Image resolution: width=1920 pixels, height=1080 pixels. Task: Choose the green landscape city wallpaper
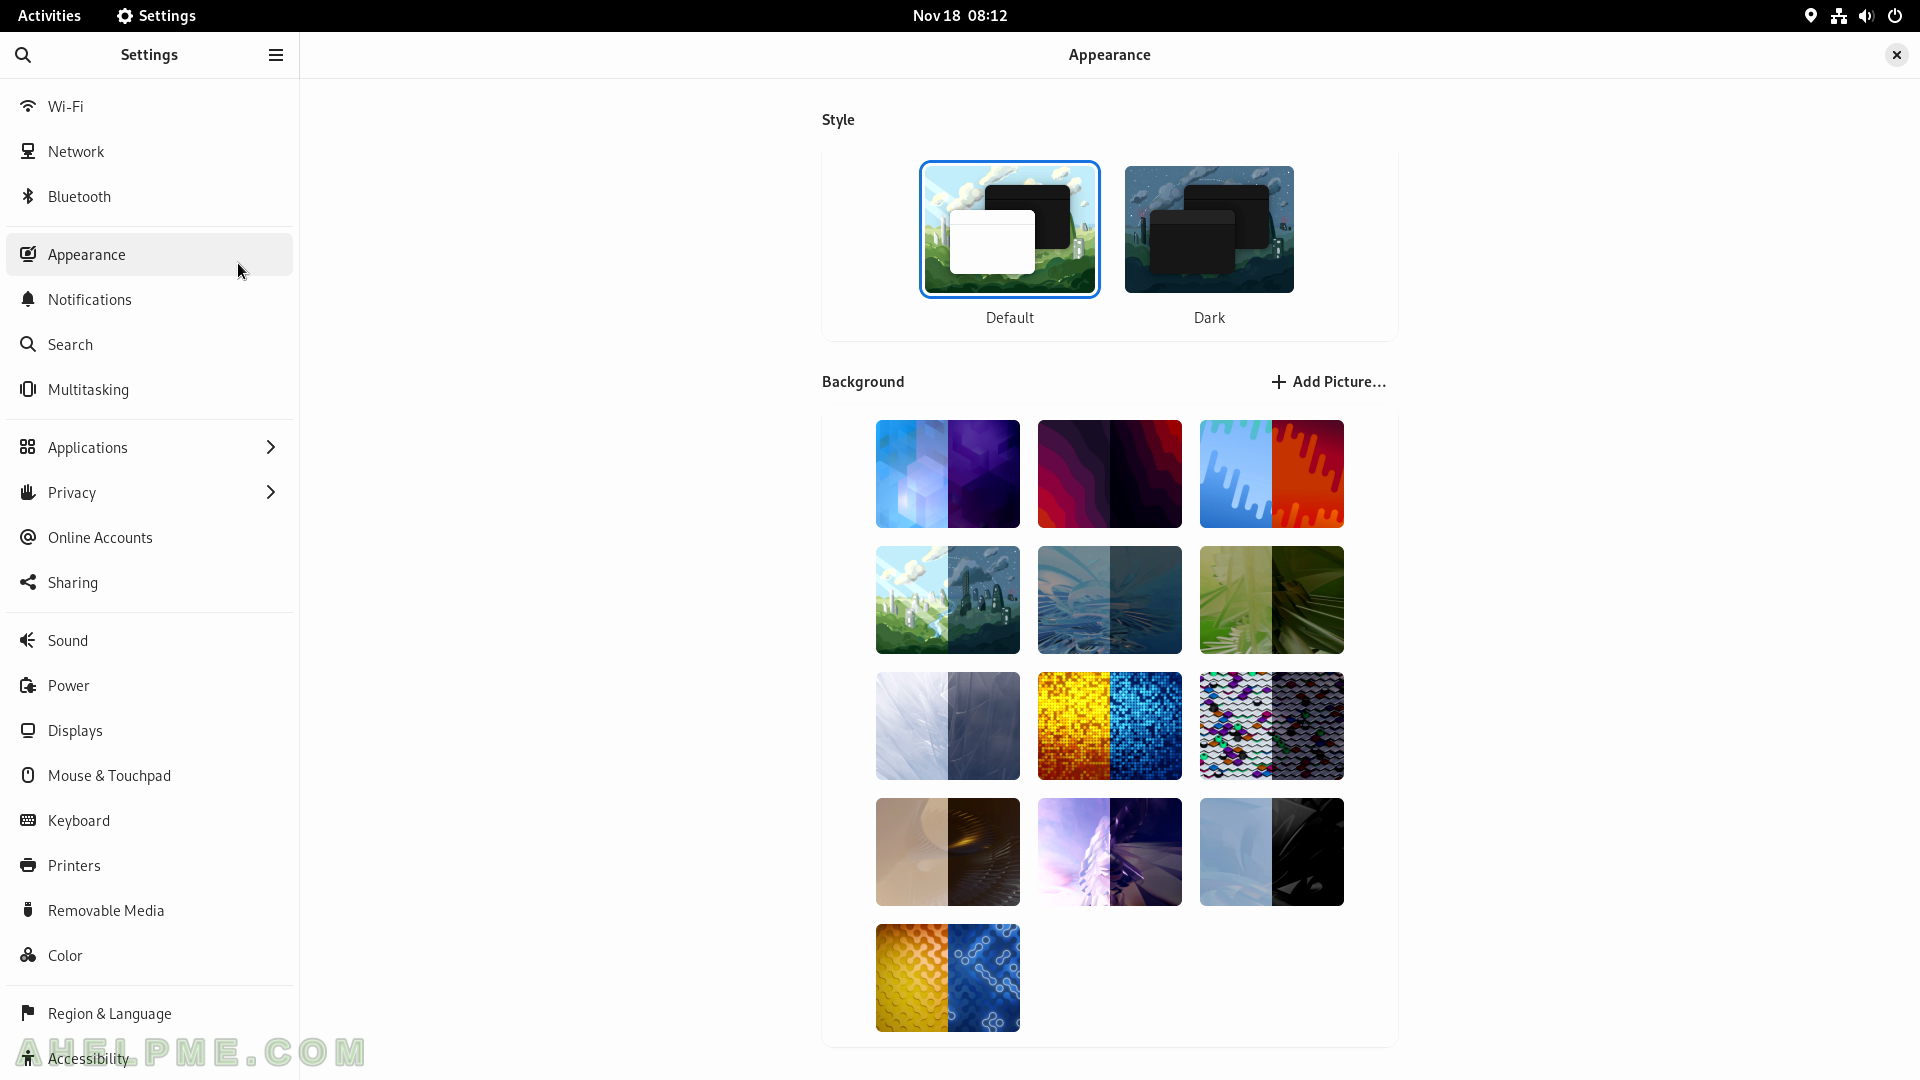click(948, 600)
